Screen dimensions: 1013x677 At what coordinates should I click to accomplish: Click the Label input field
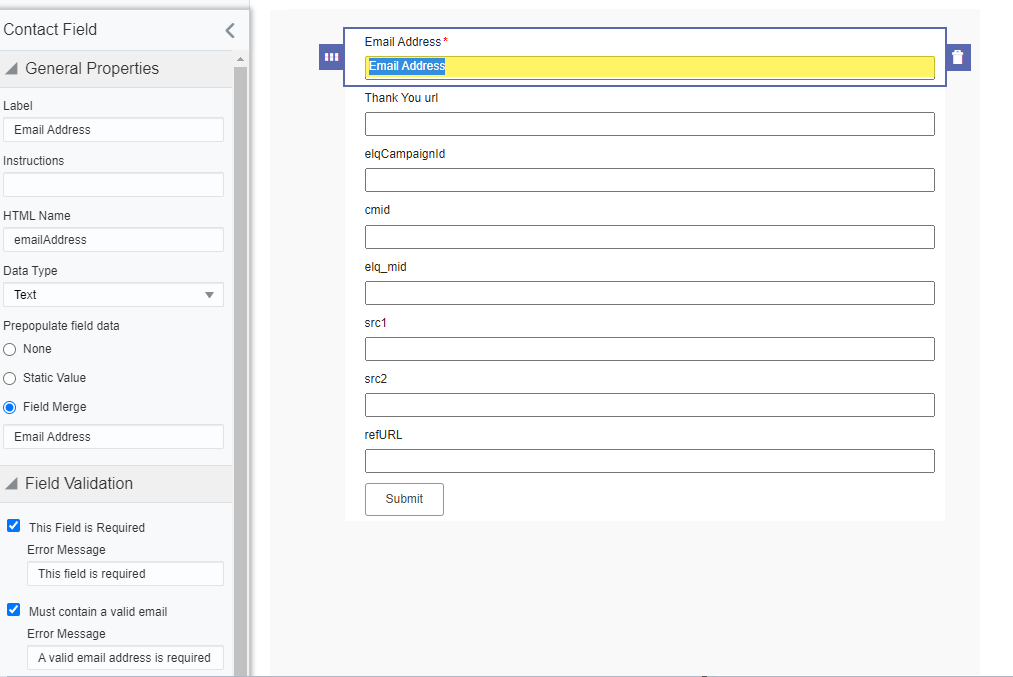point(113,130)
